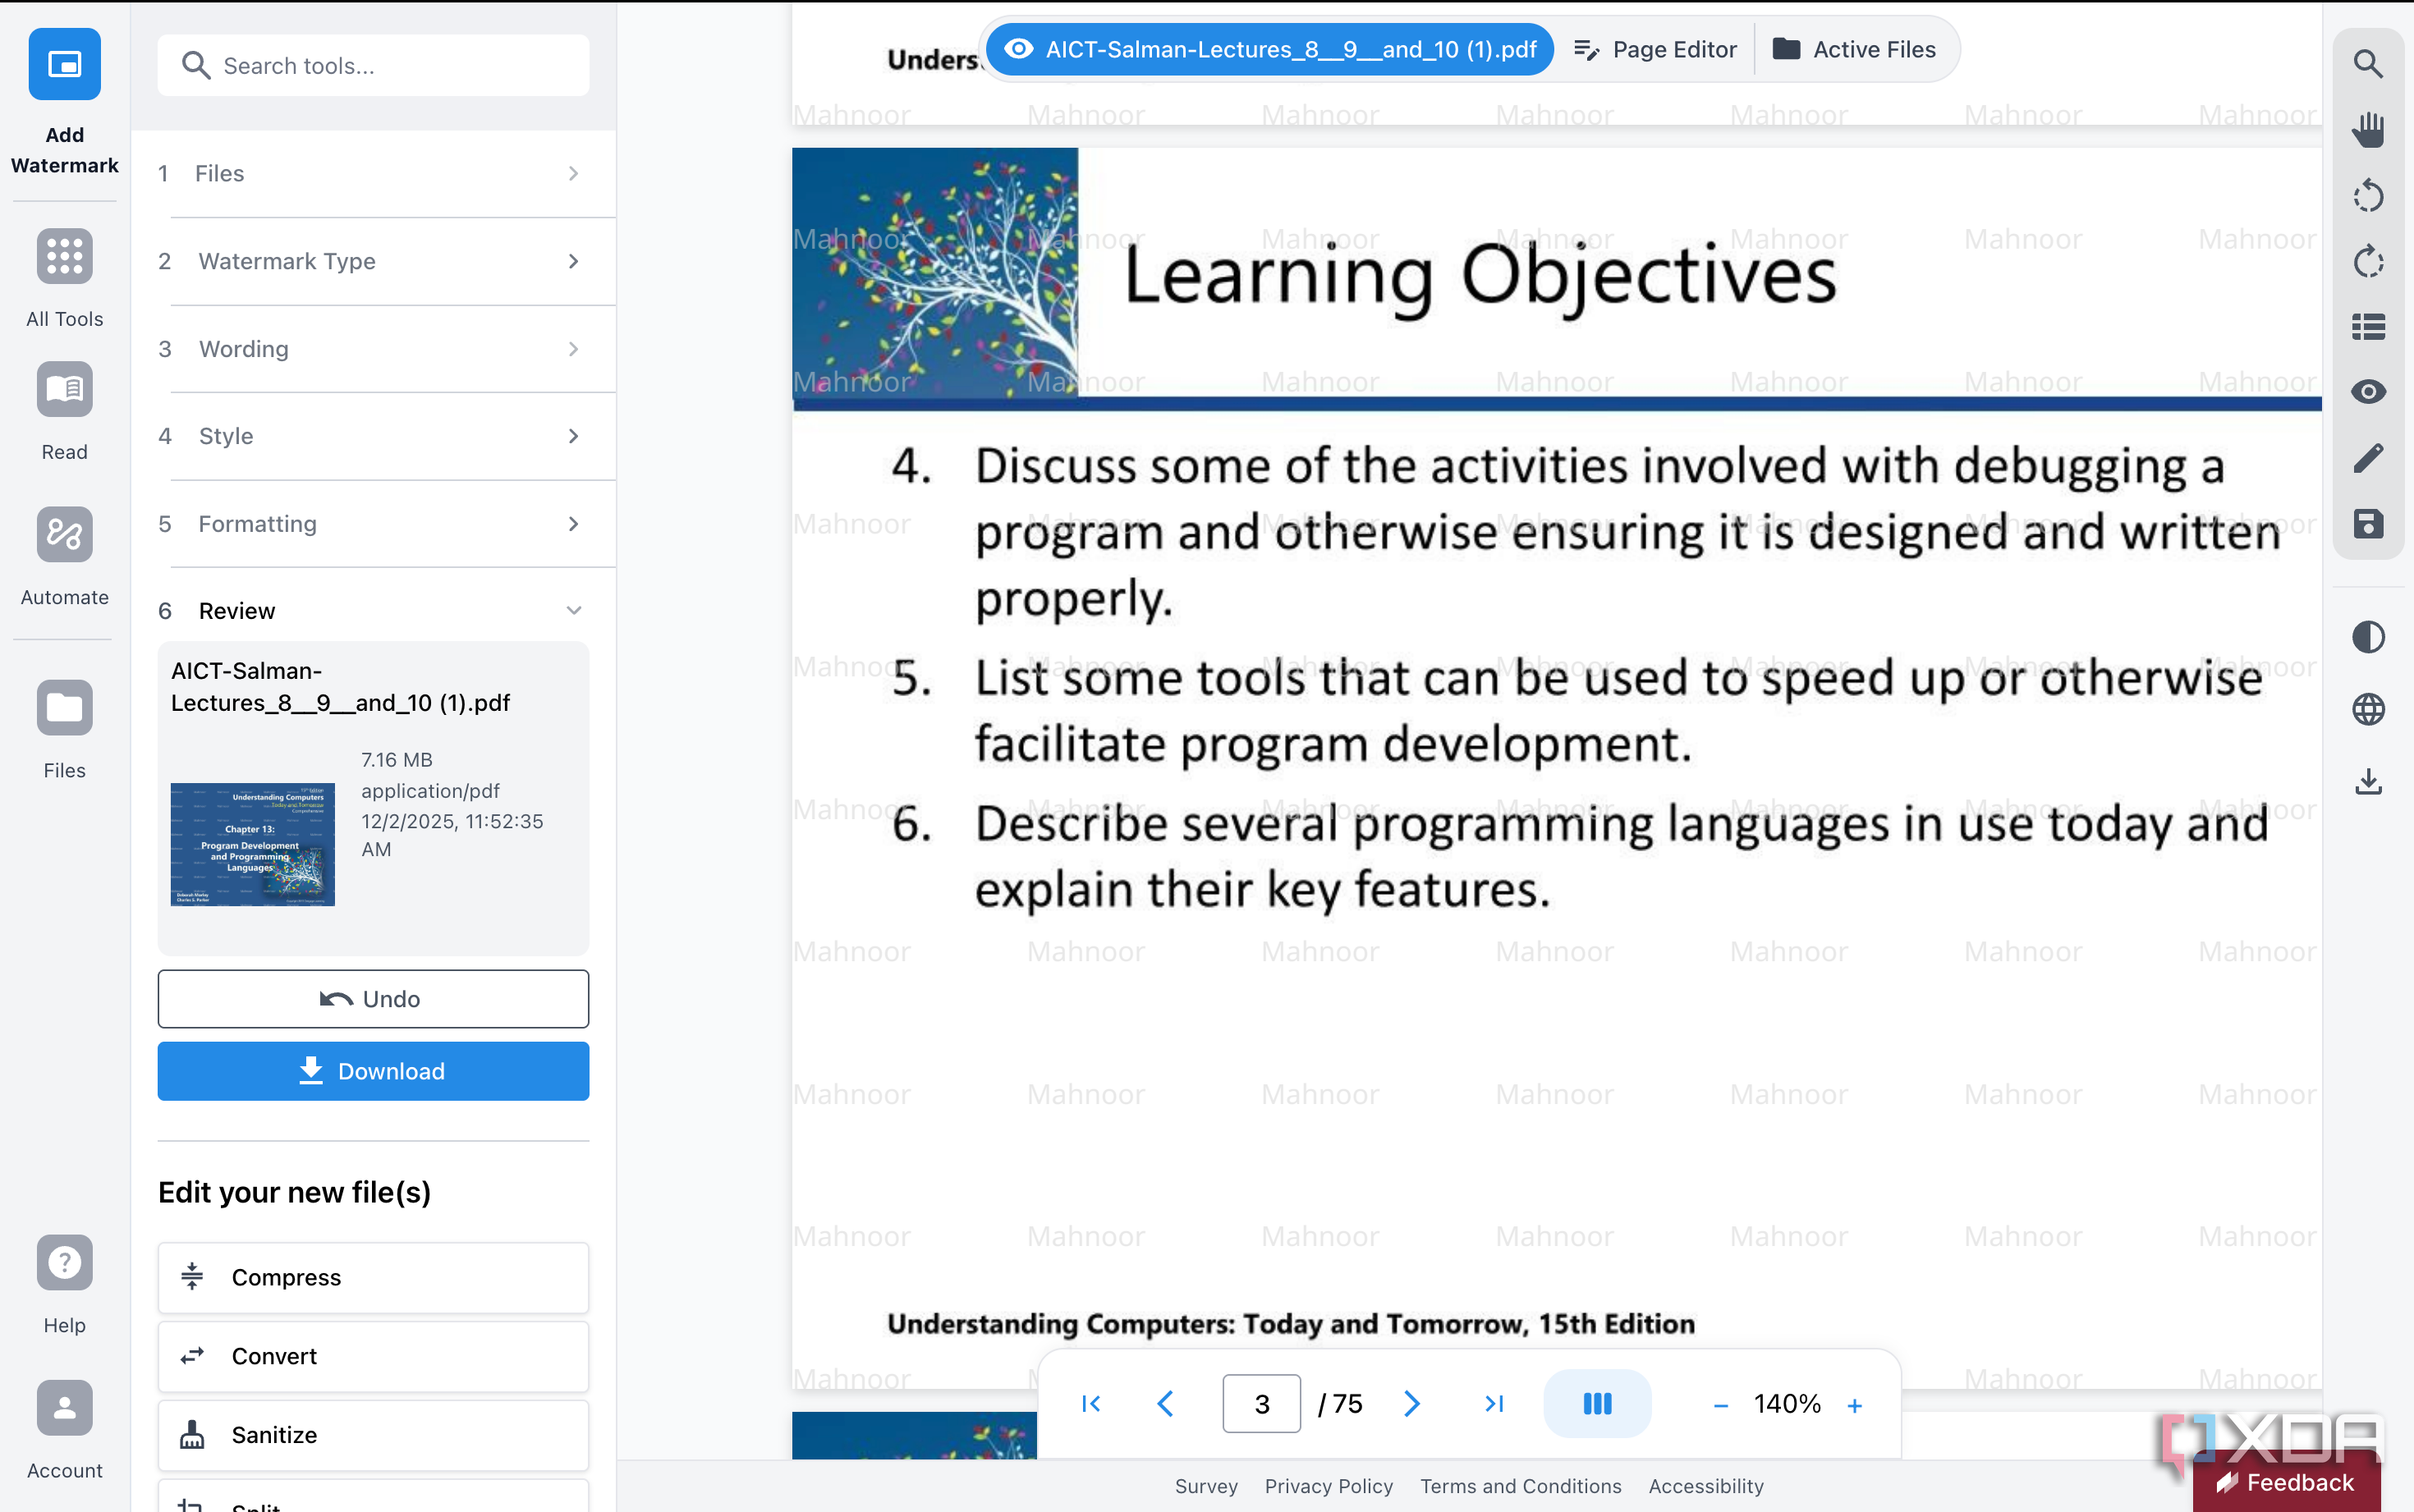This screenshot has width=2414, height=1512.
Task: Click the save disk icon
Action: pyautogui.click(x=2367, y=524)
